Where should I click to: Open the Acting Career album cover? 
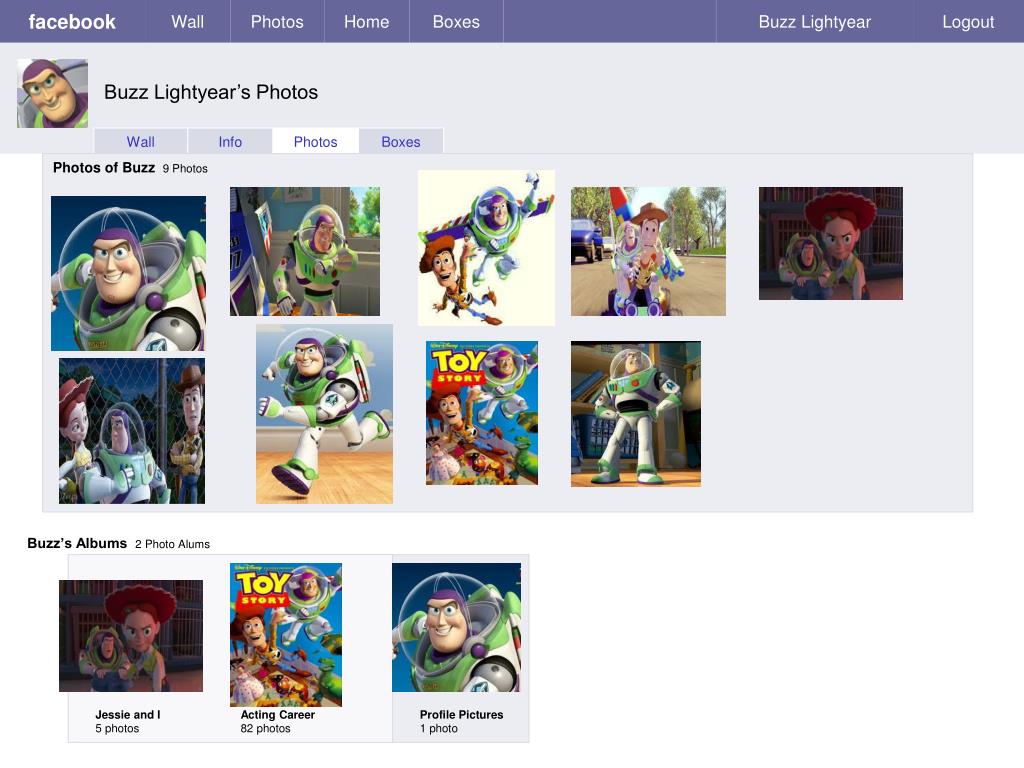(285, 635)
